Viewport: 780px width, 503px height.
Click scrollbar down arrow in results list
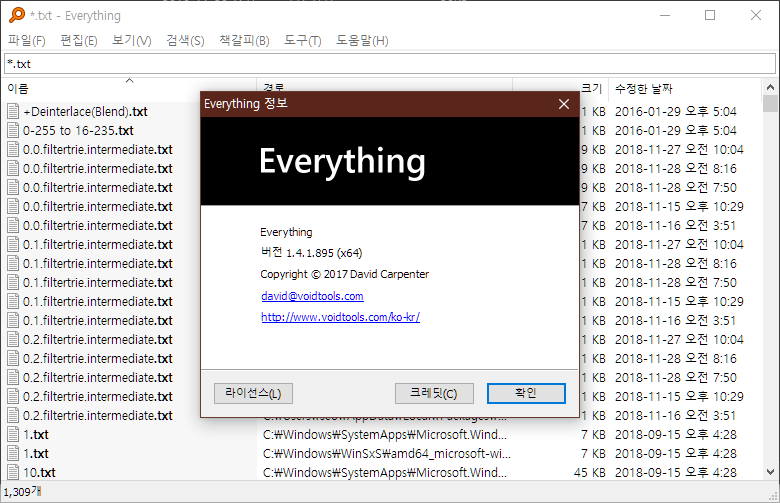770,472
